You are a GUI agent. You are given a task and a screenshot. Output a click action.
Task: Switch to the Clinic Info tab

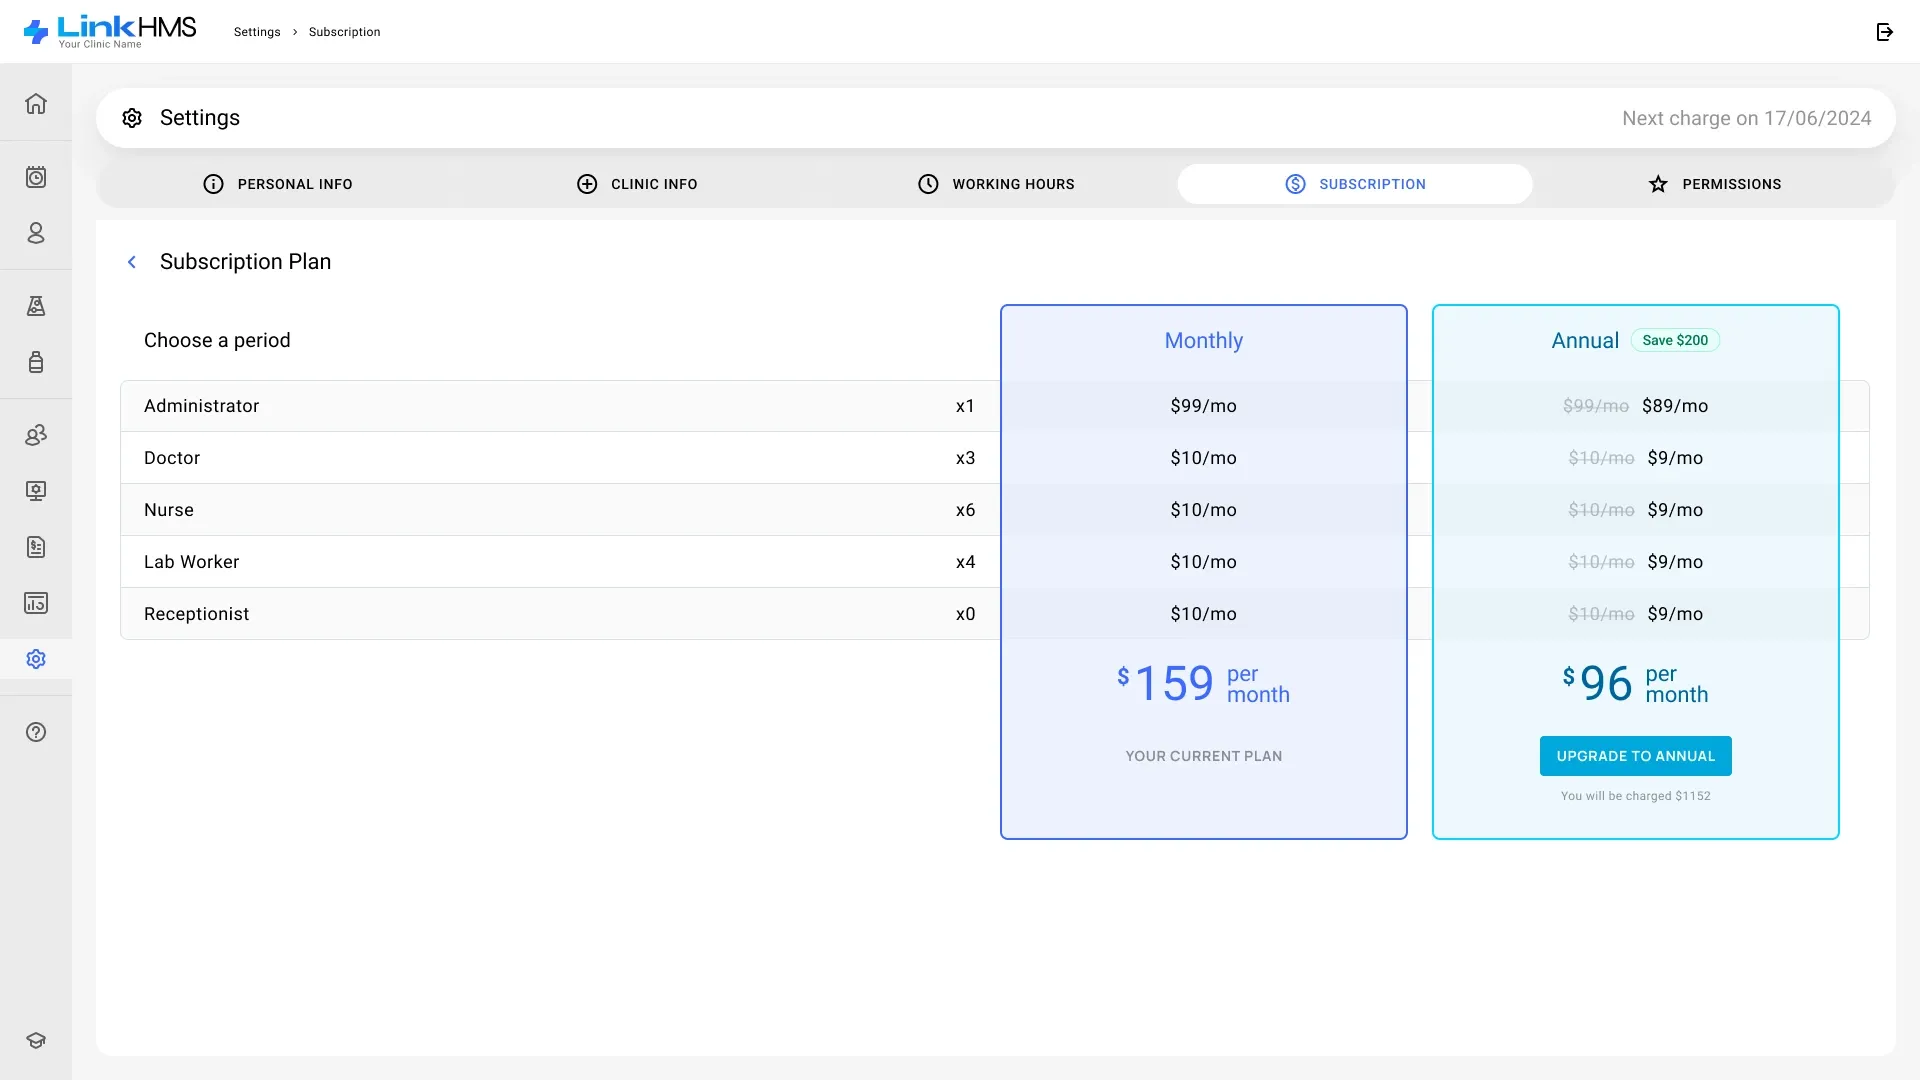(637, 184)
